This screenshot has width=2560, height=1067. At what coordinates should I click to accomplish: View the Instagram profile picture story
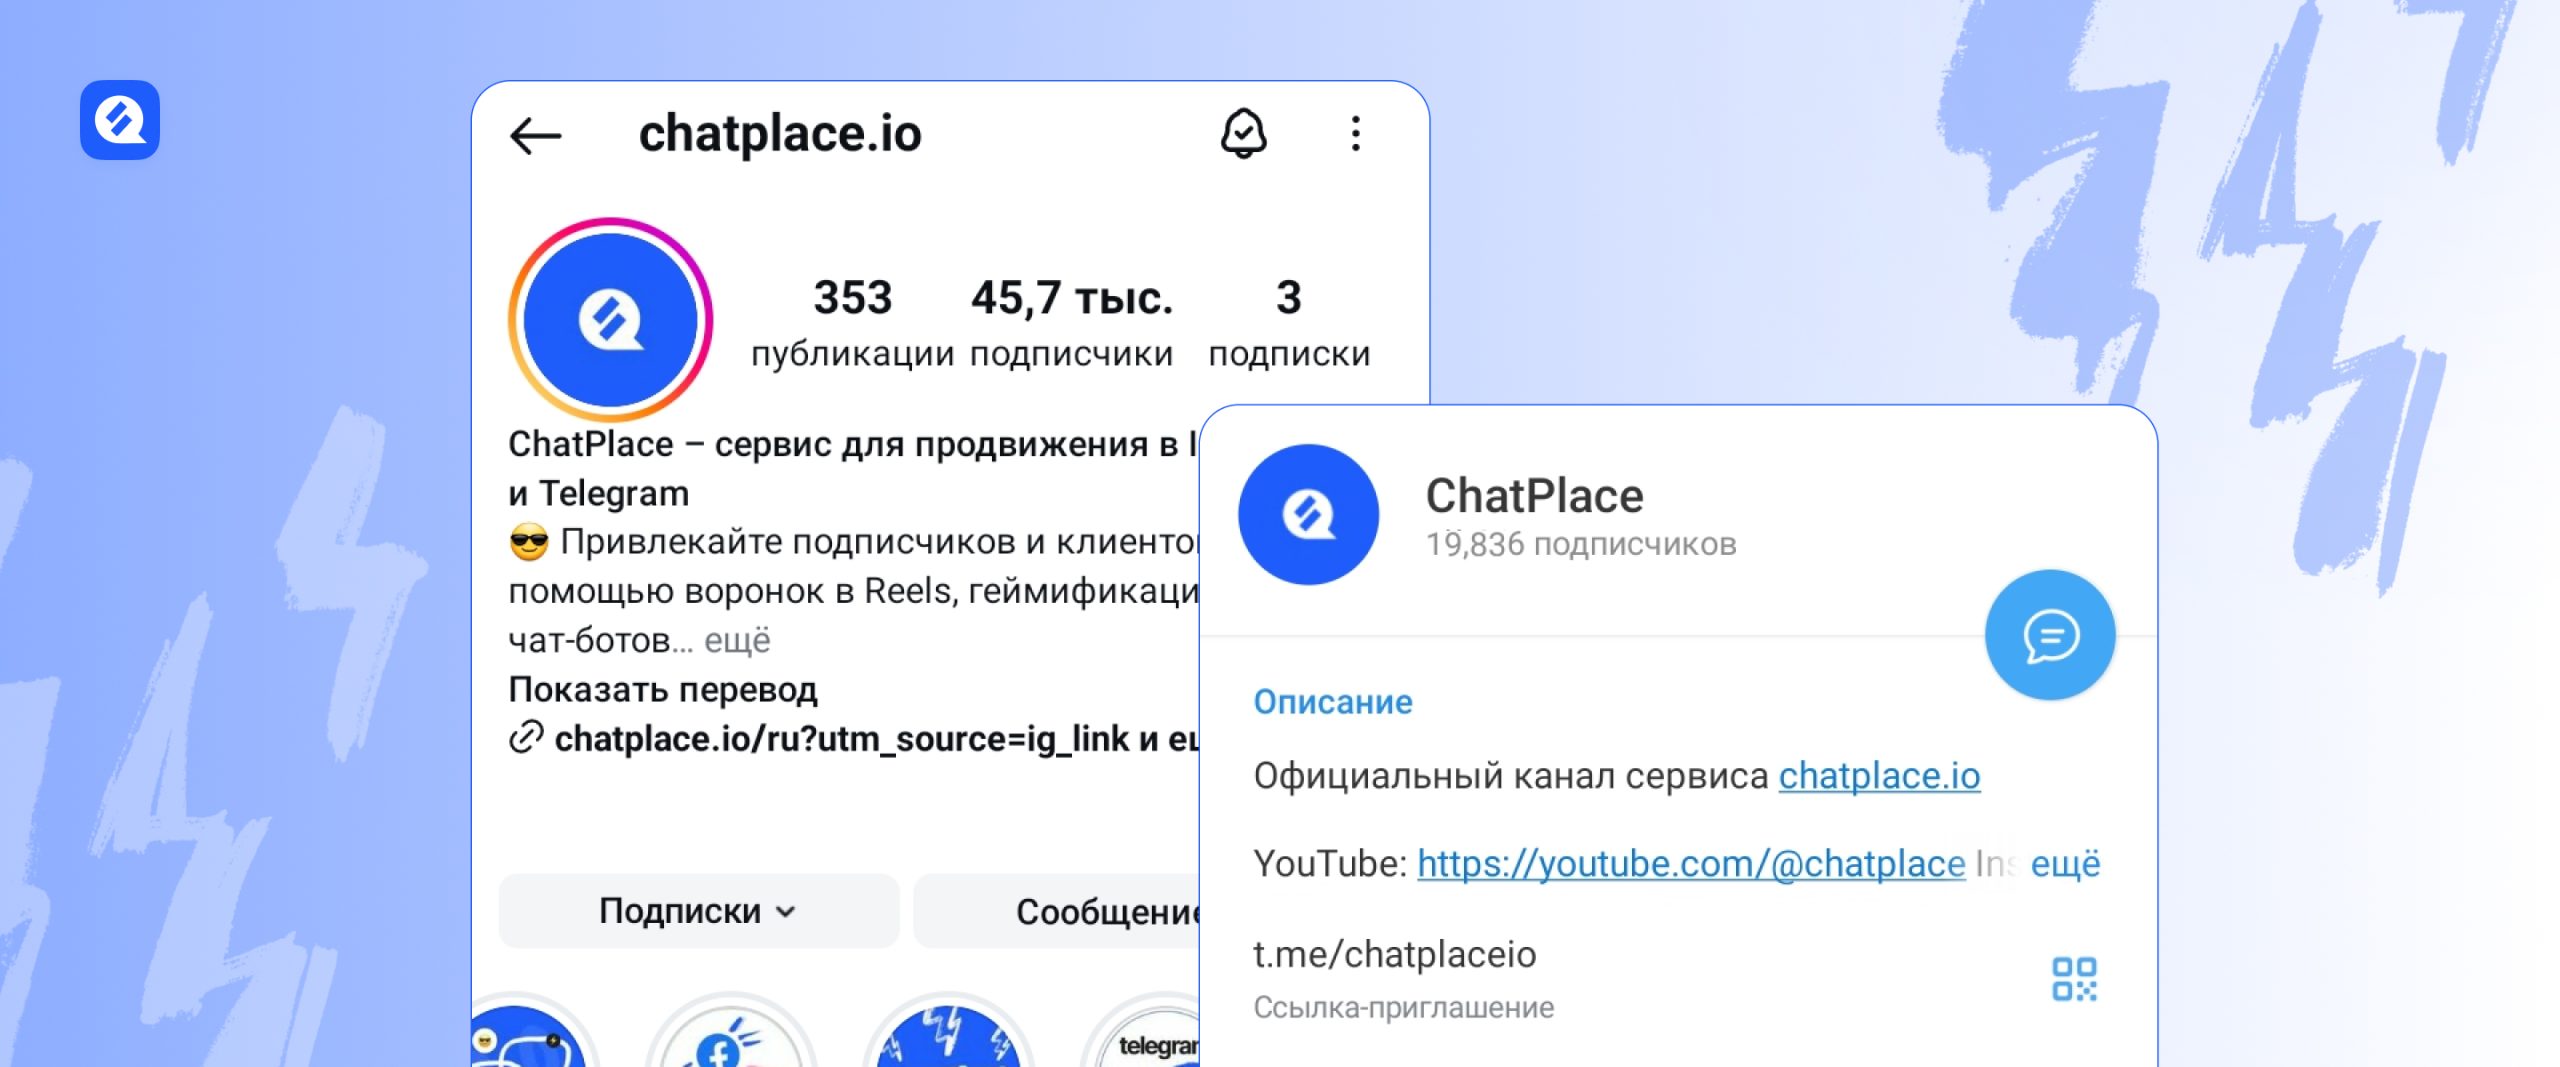610,319
